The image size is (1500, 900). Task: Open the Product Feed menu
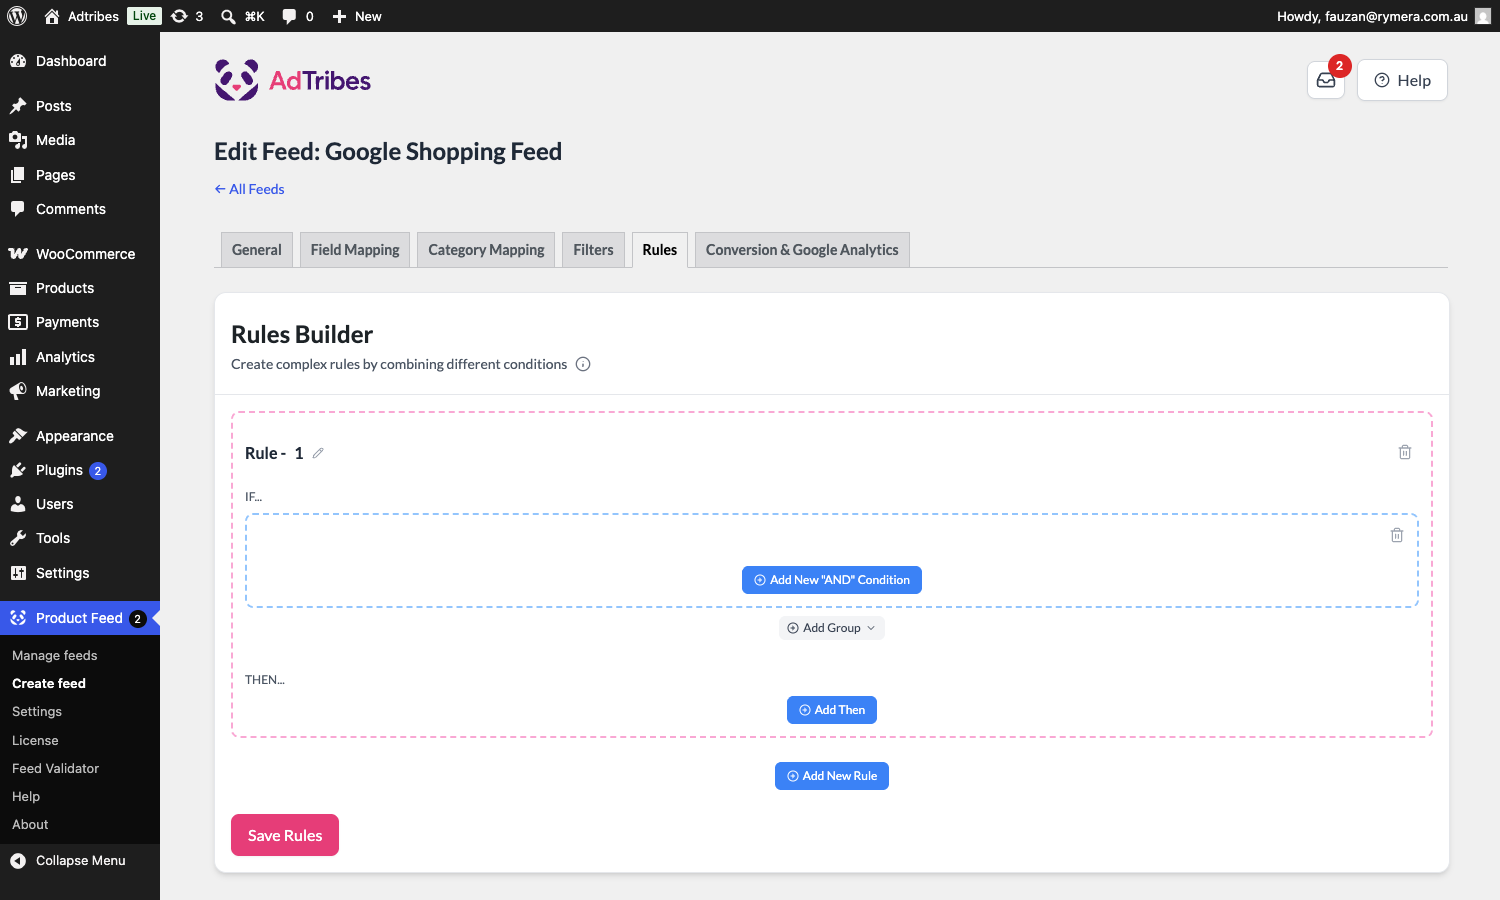80,618
